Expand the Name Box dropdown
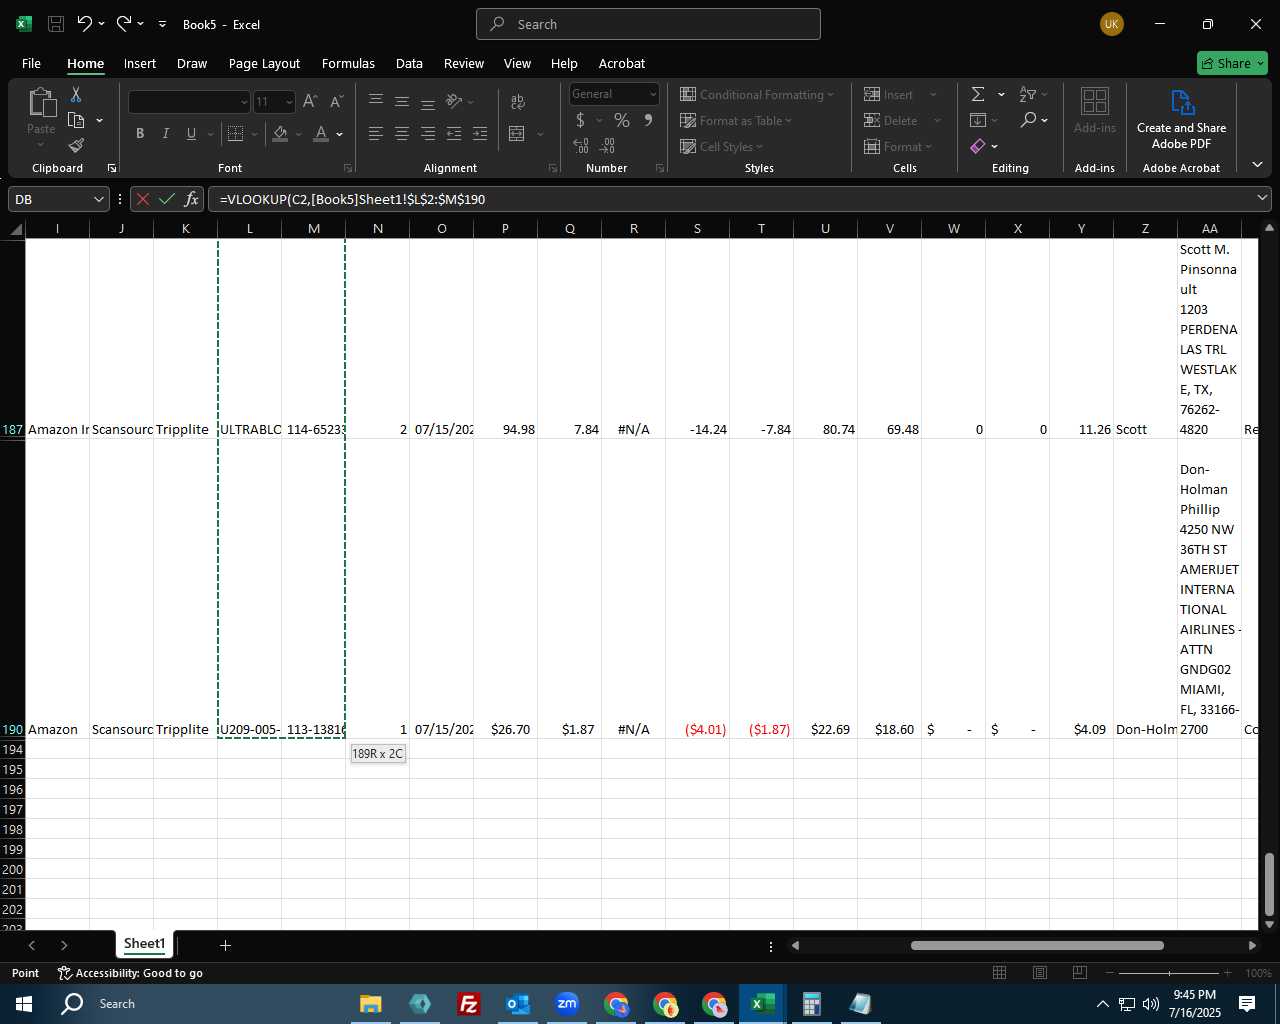Viewport: 1280px width, 1024px height. (x=98, y=199)
